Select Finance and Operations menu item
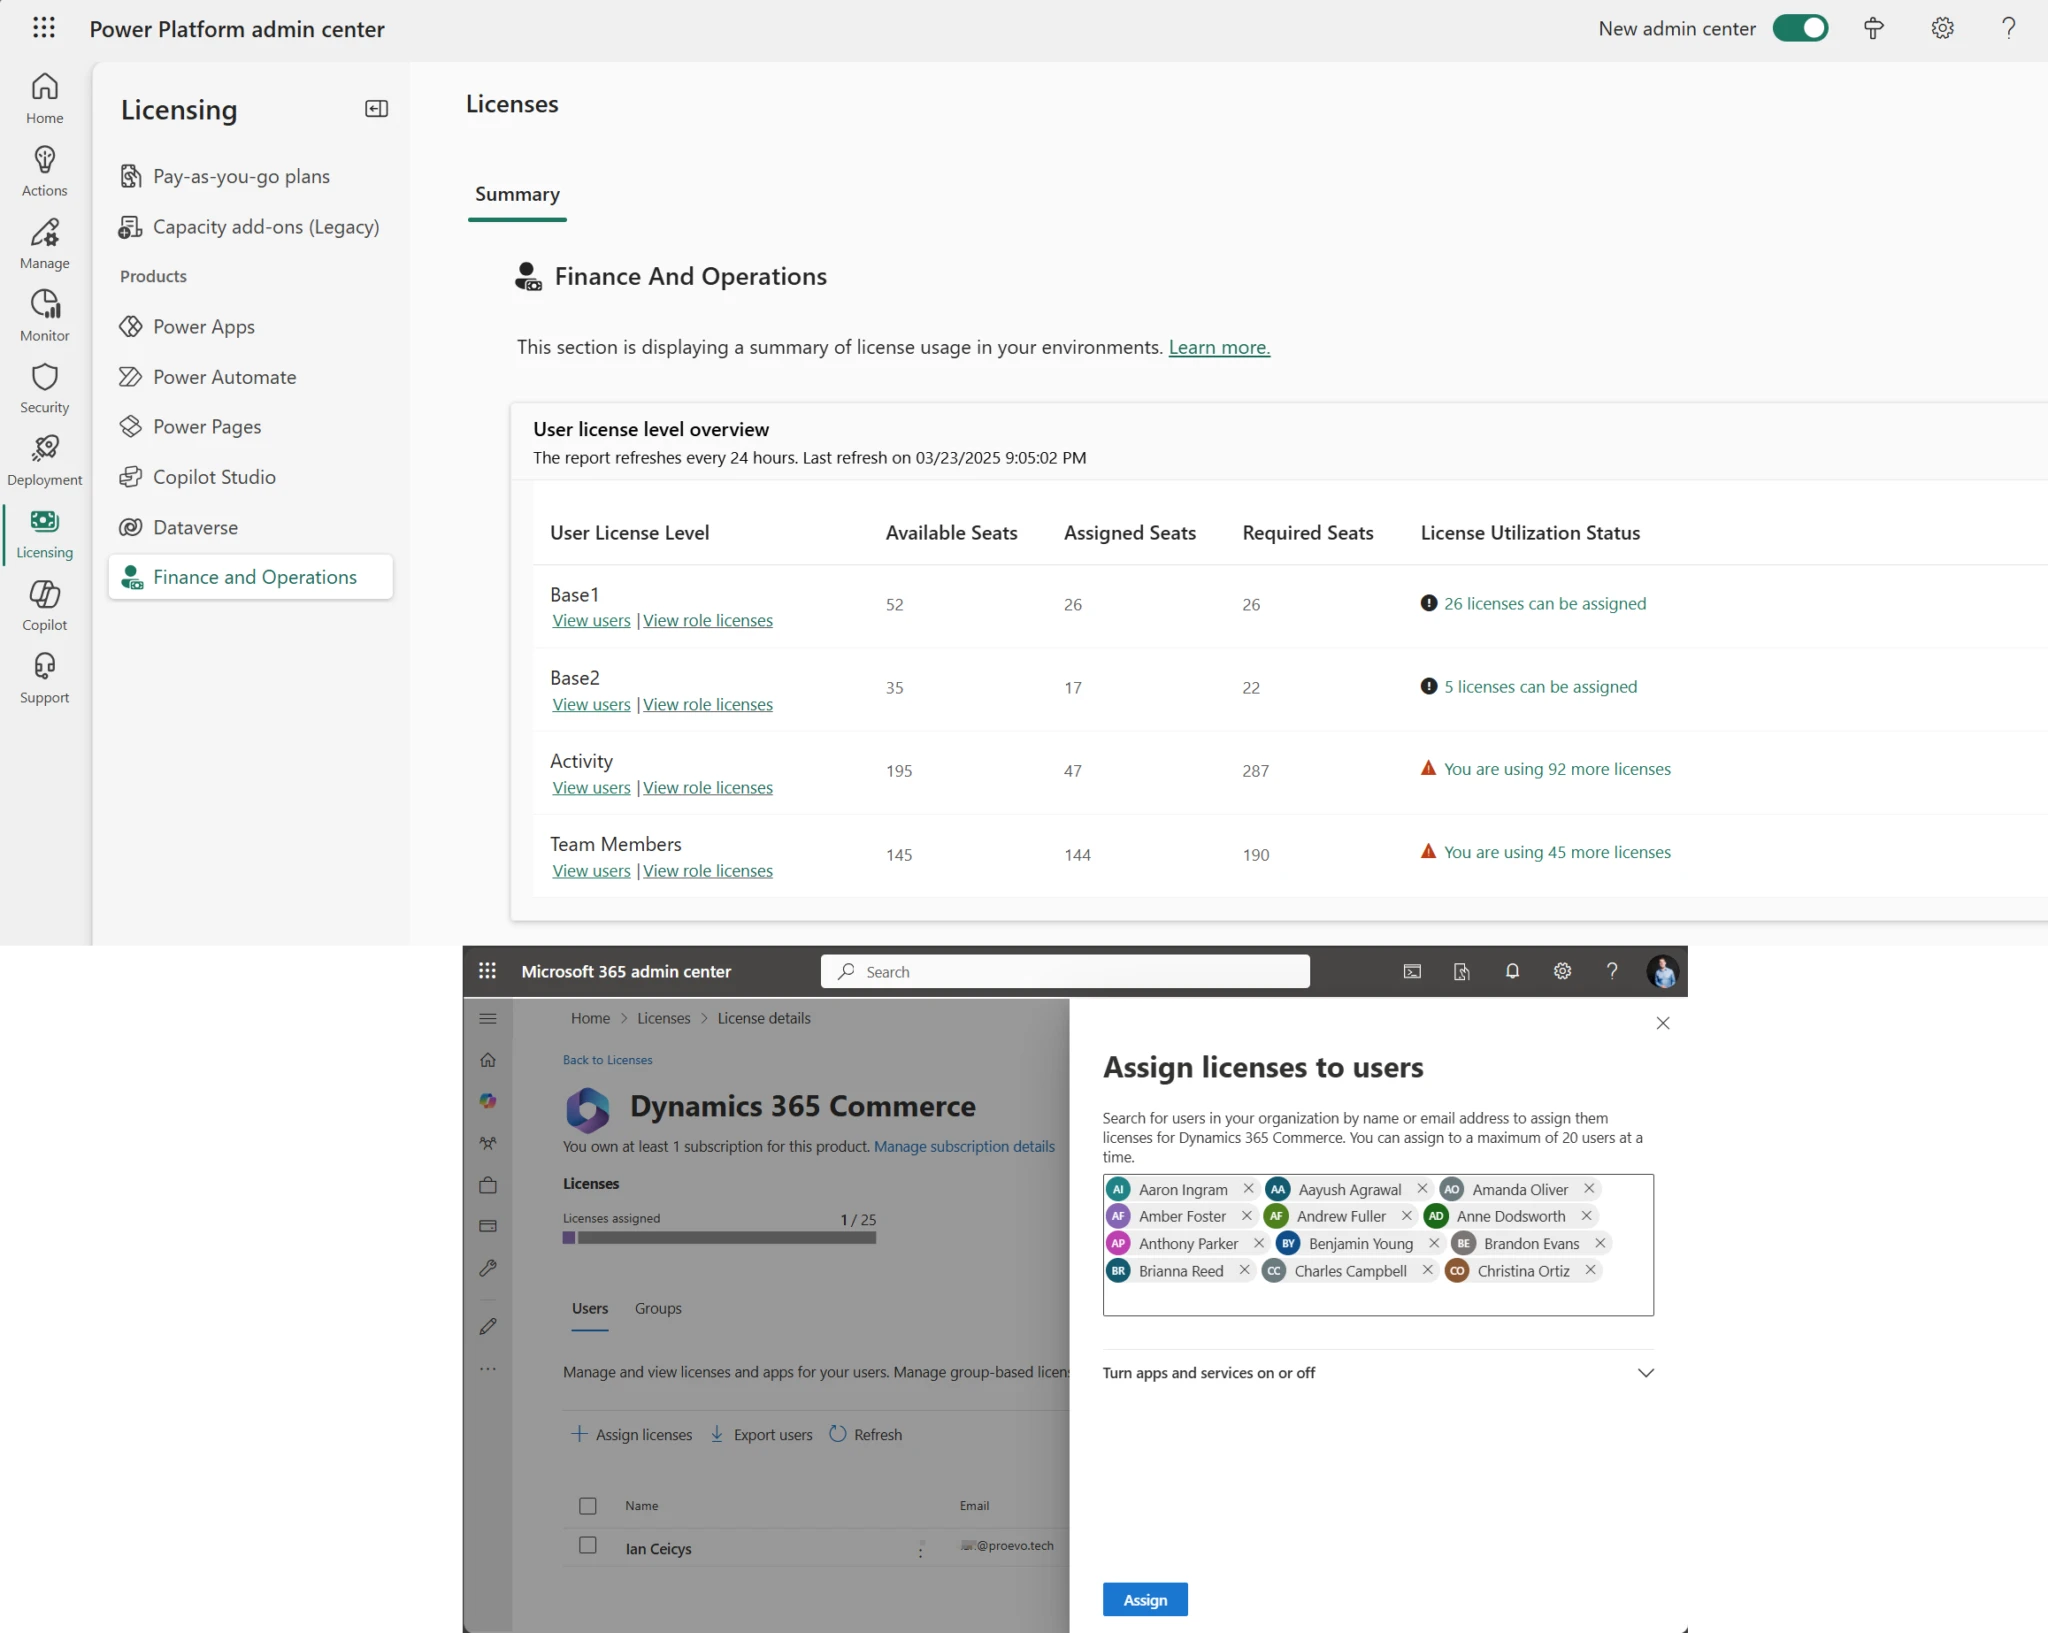This screenshot has width=2048, height=1633. 250,577
